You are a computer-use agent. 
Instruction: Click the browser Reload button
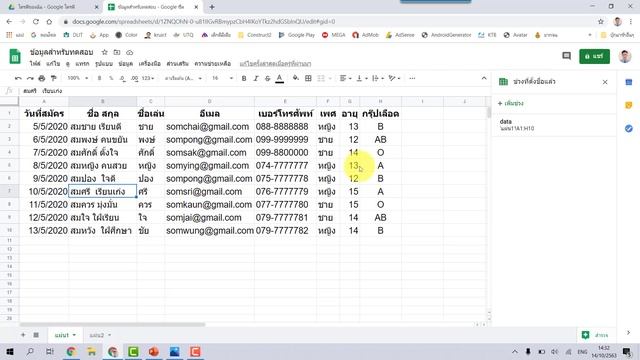point(36,22)
